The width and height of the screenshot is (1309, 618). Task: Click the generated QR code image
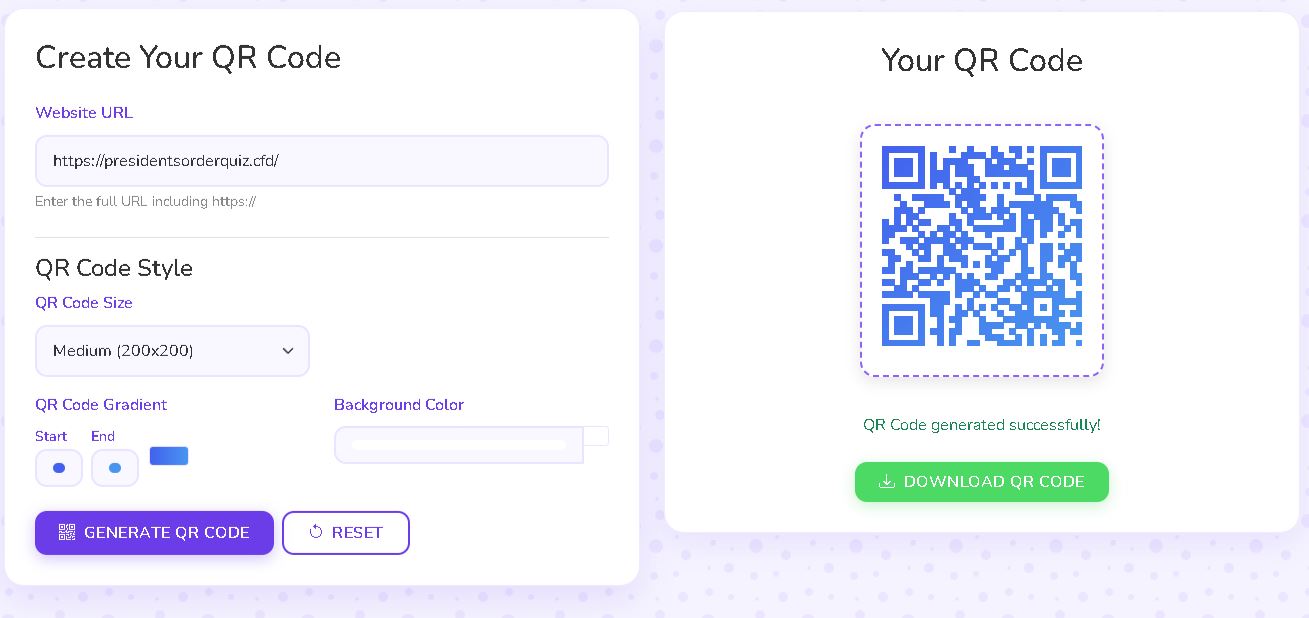point(982,246)
